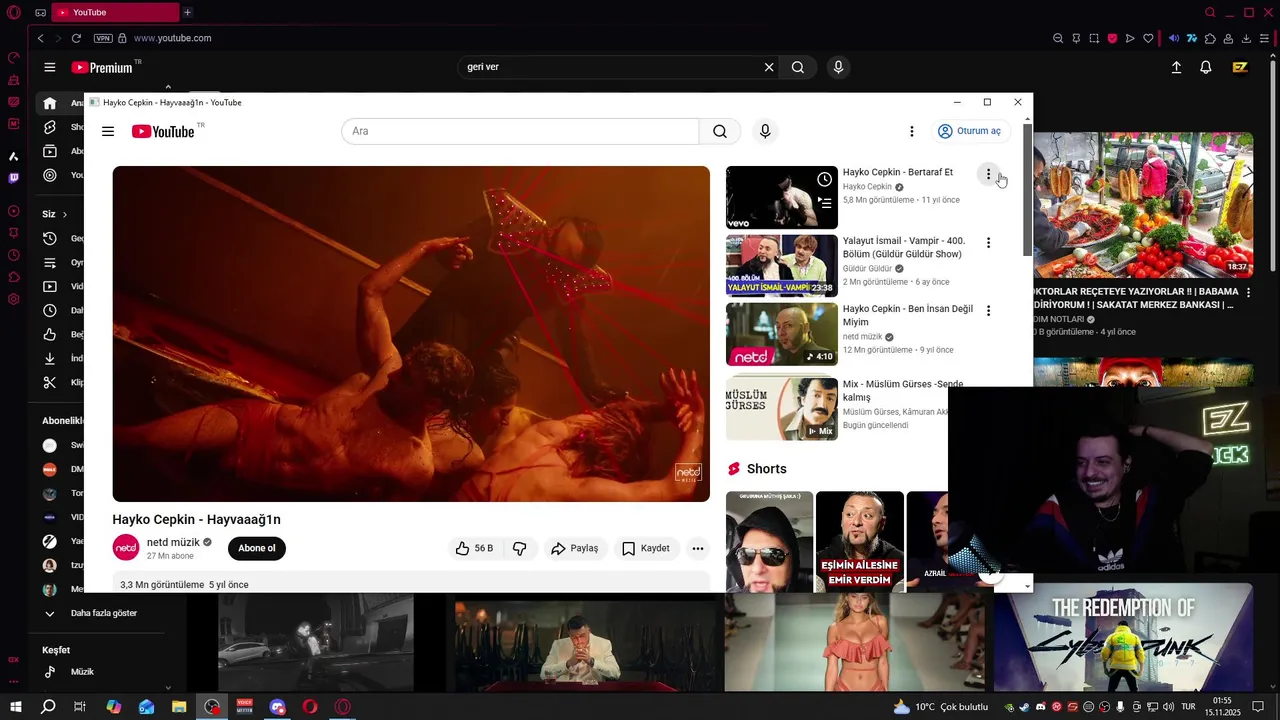The image size is (1280, 720).
Task: Open YouTube notifications bell
Action: [x=1206, y=67]
